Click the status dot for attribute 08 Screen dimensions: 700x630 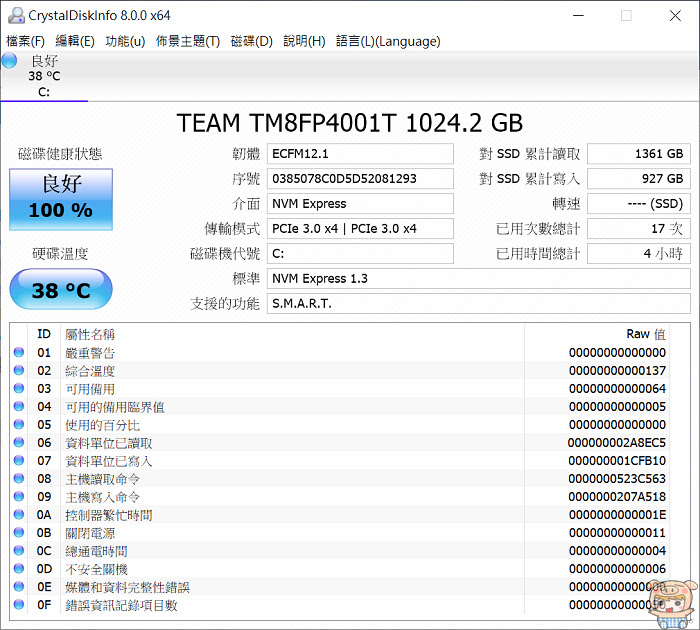pyautogui.click(x=19, y=478)
